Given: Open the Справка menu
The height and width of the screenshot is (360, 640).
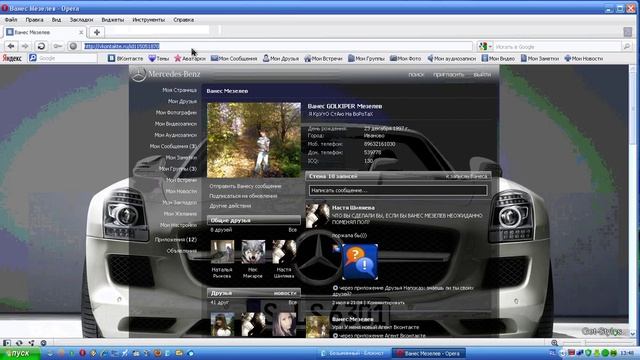Looking at the screenshot, I should [183, 20].
